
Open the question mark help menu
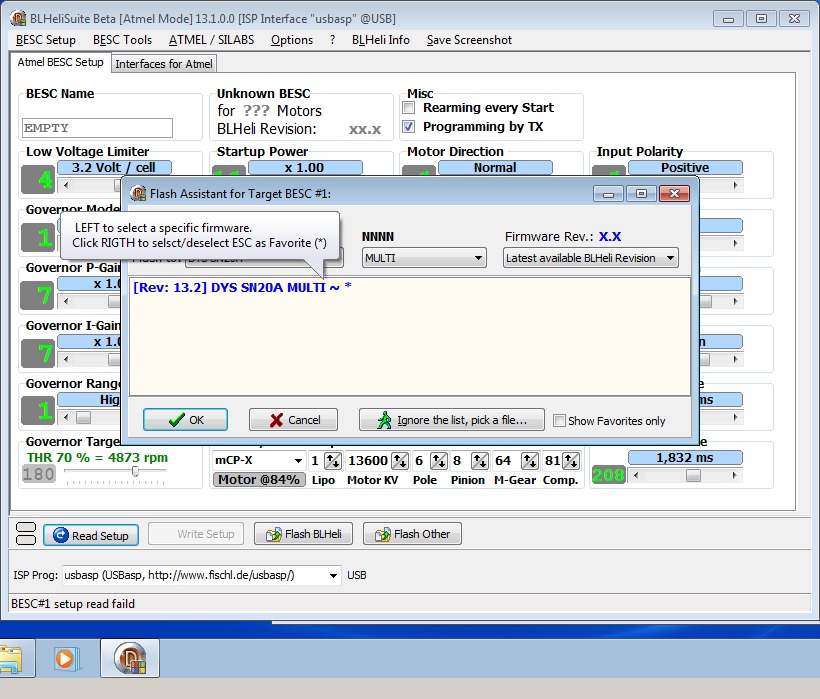click(332, 40)
